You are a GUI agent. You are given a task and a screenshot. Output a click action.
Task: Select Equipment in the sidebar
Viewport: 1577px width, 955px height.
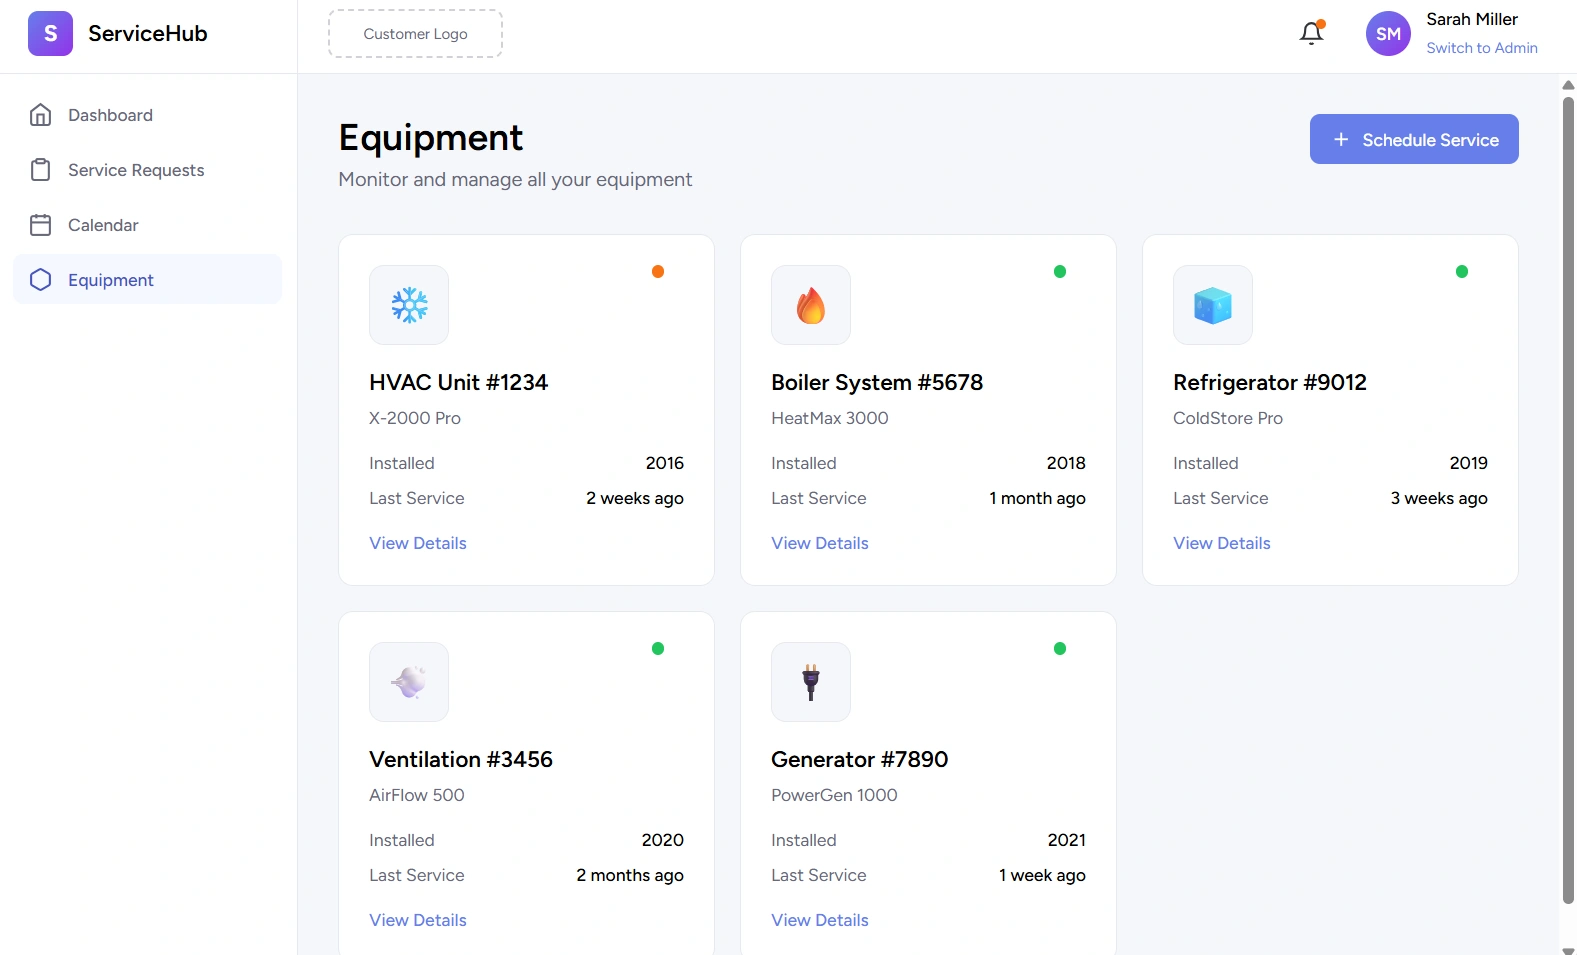tap(110, 280)
